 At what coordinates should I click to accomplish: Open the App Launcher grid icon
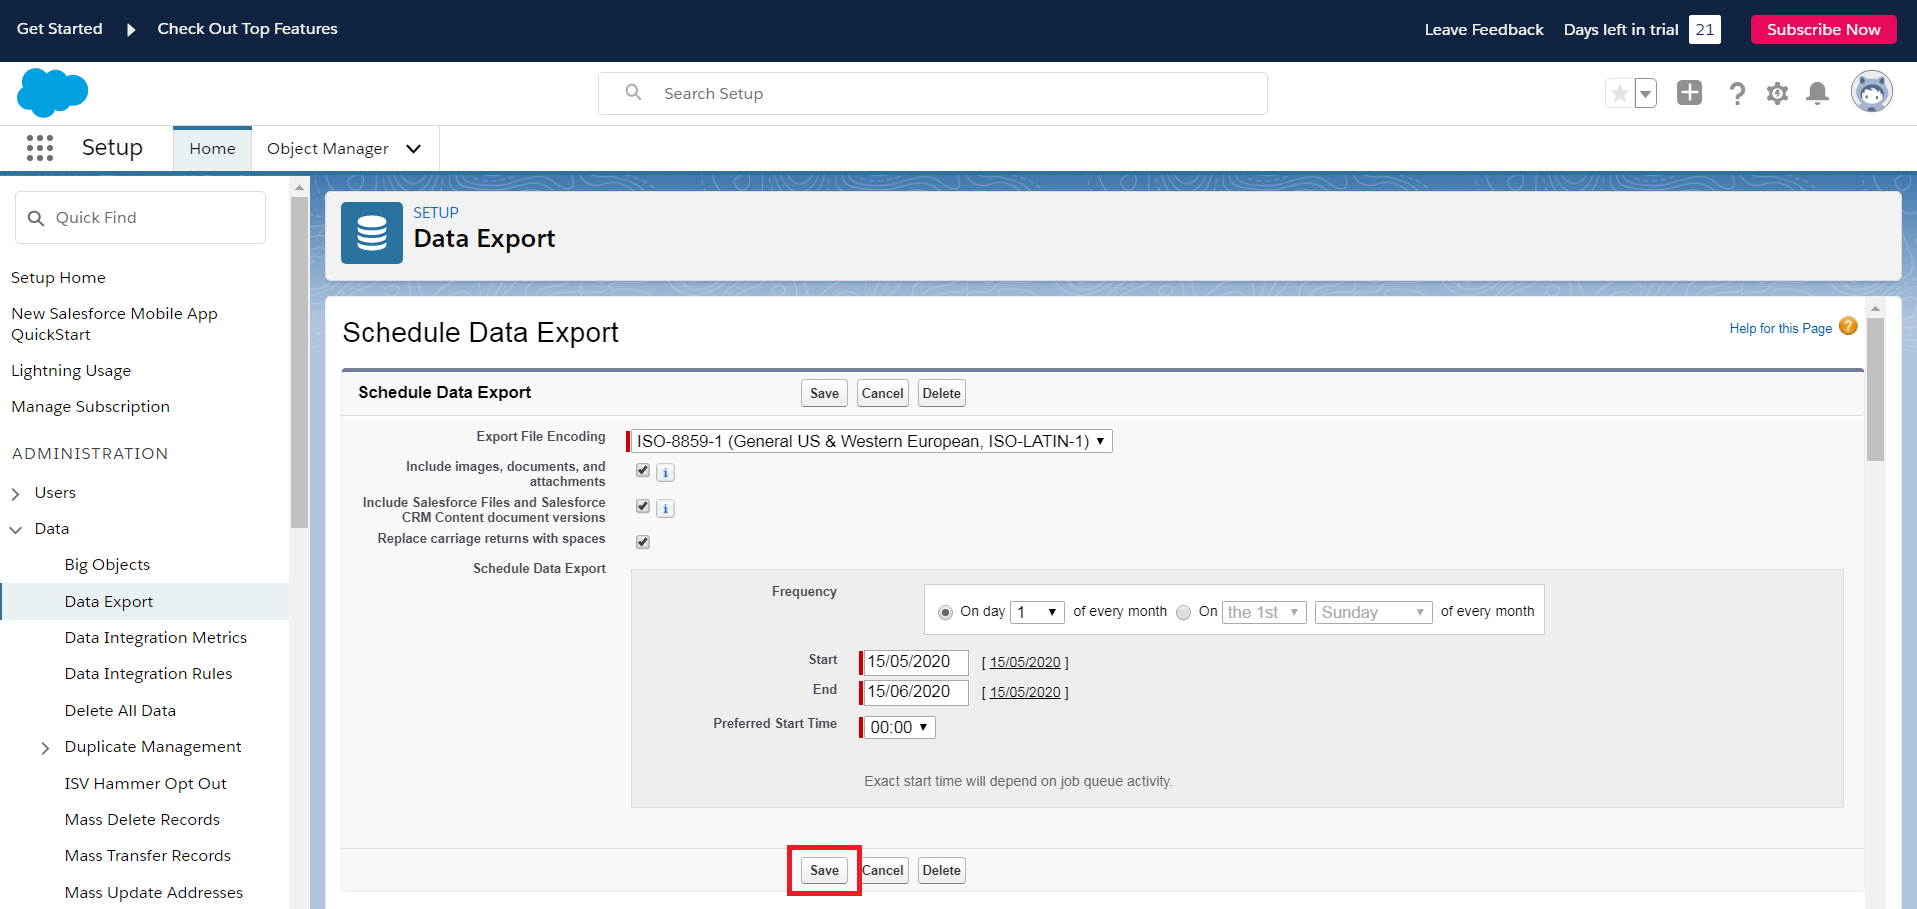point(39,147)
